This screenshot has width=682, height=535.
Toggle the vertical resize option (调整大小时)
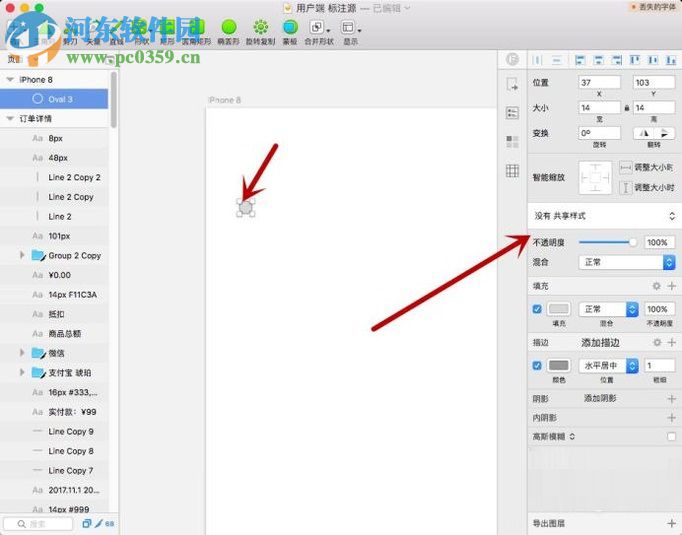pos(625,188)
